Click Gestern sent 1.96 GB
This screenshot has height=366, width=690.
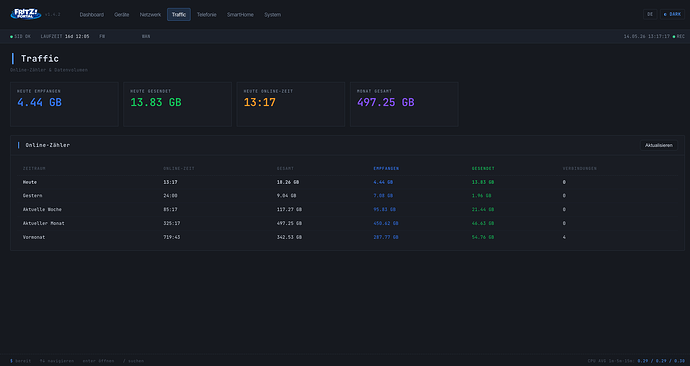tap(481, 196)
